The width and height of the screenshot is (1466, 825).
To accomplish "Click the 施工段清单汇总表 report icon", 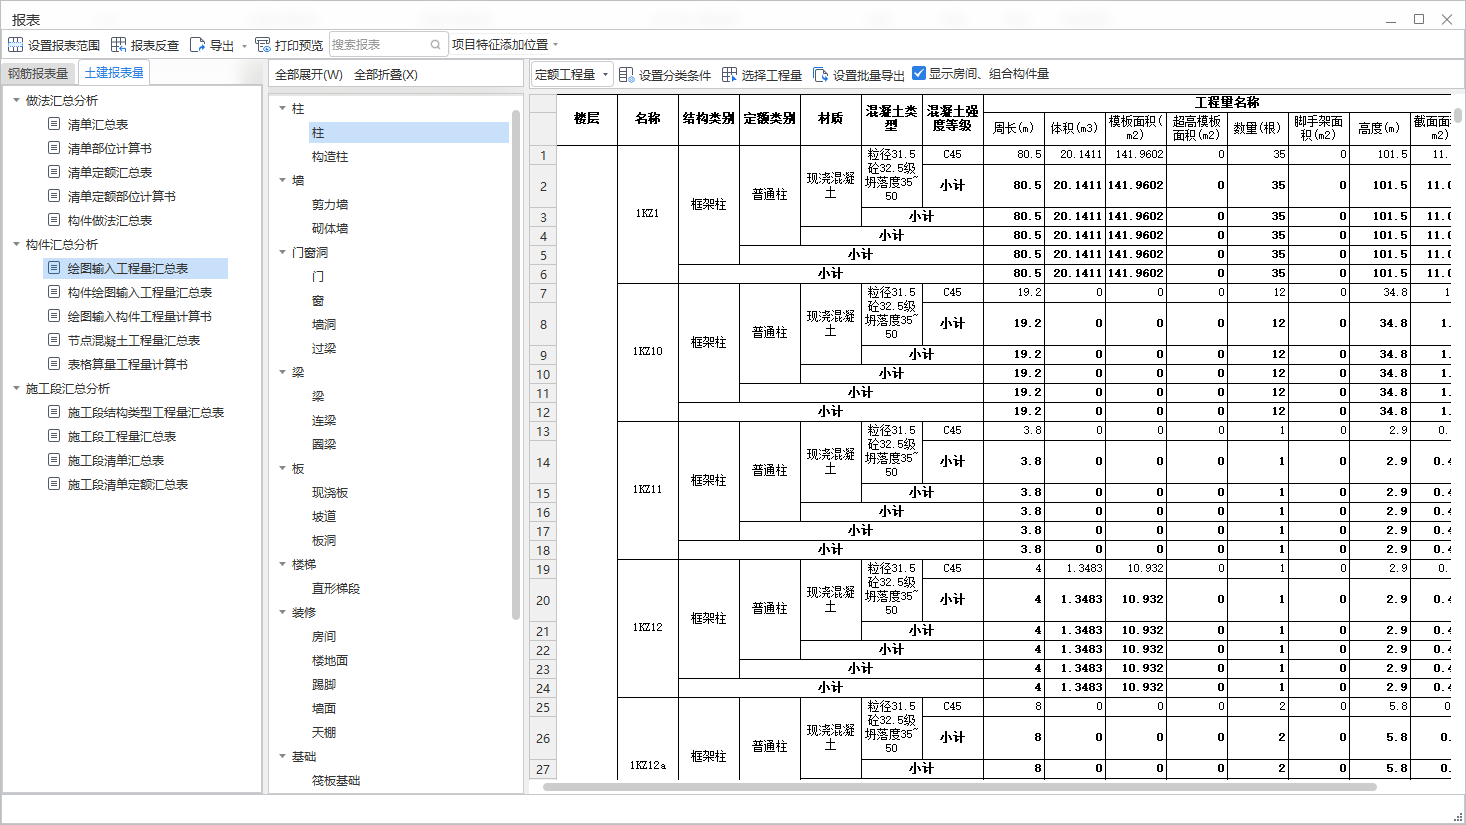I will point(54,460).
